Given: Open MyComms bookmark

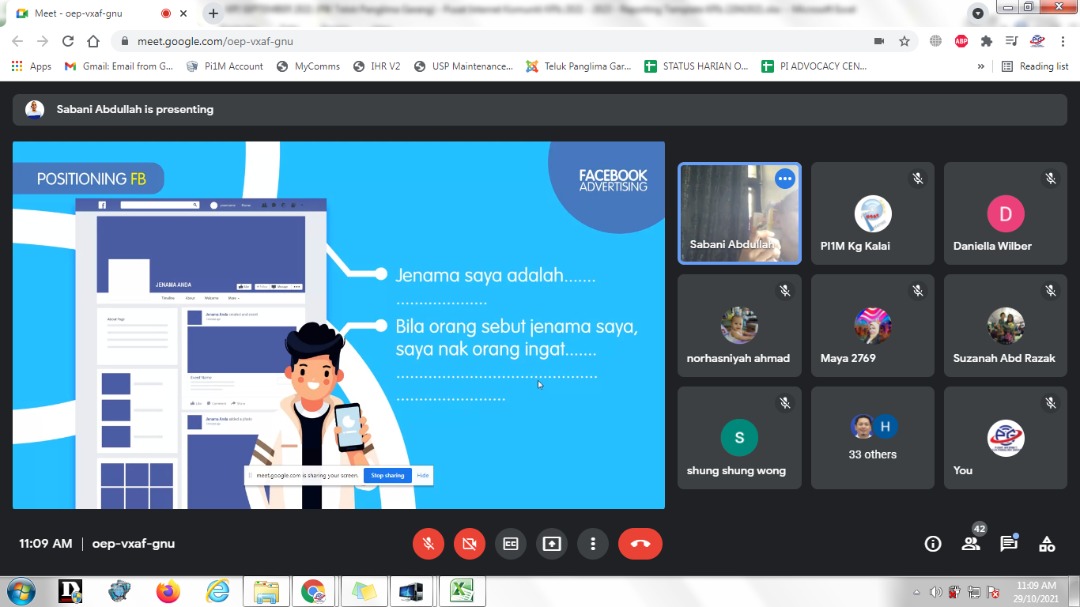Looking at the screenshot, I should [308, 66].
